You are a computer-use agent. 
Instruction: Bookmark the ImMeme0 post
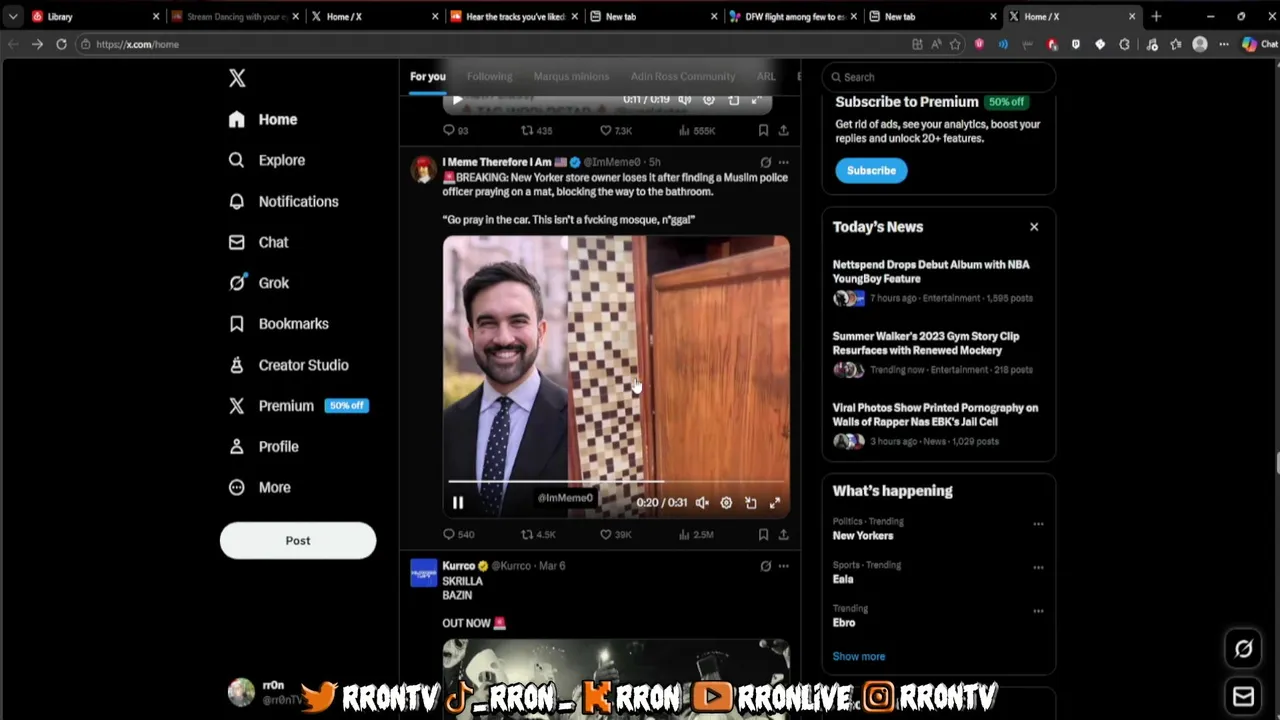763,535
